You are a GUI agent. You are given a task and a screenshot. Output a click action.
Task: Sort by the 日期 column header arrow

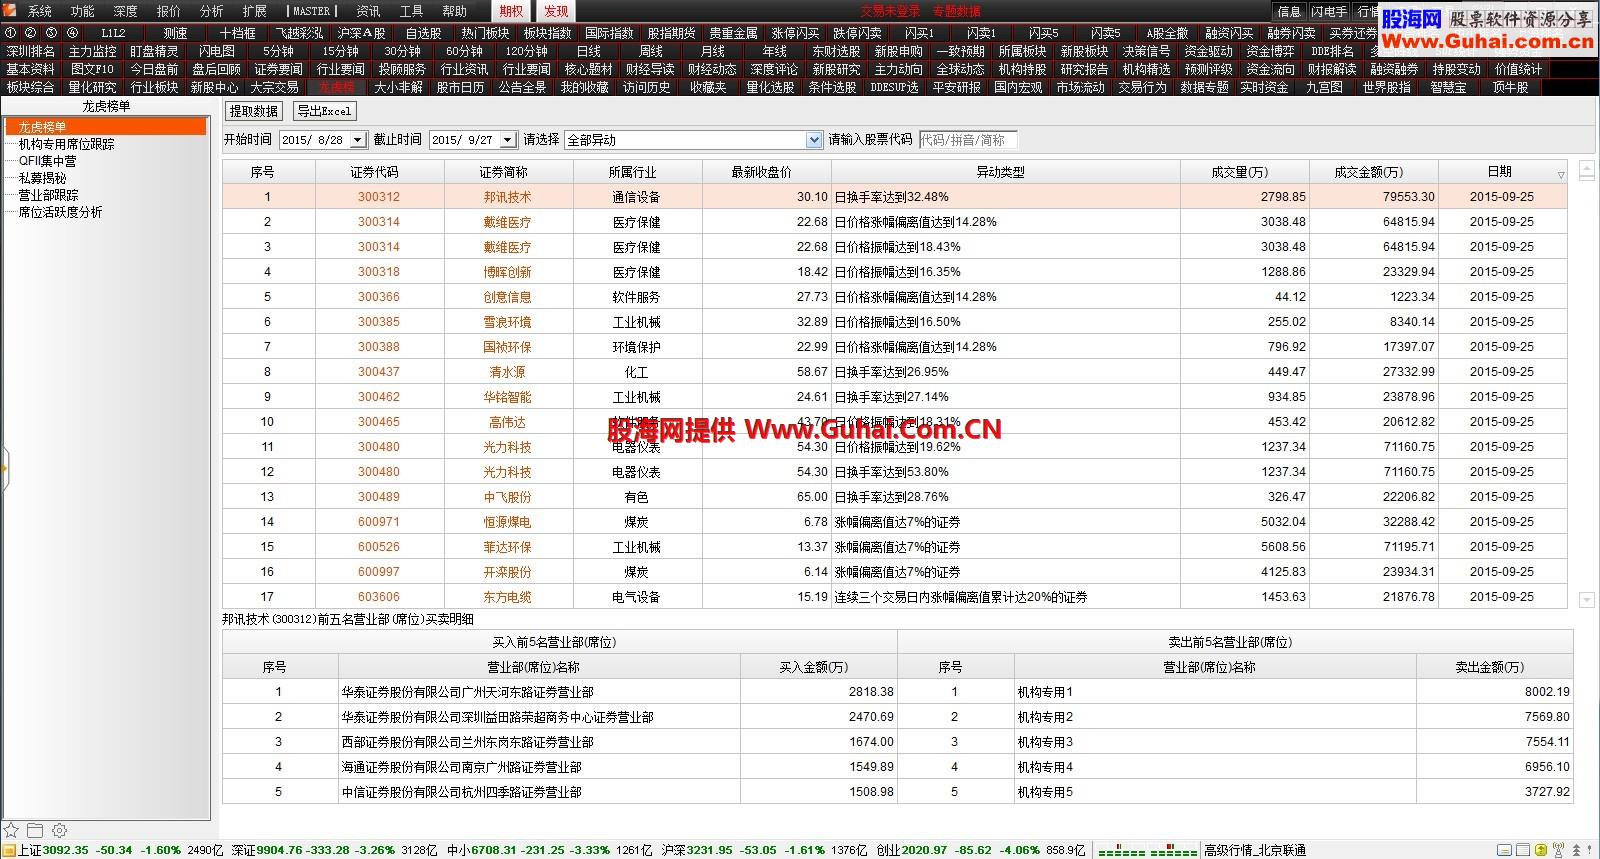pos(1560,175)
